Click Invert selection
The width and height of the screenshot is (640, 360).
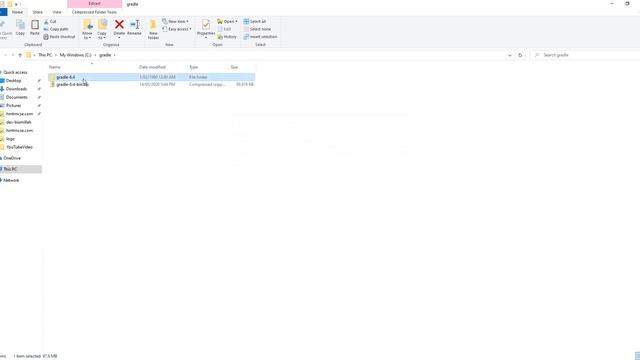click(x=260, y=37)
